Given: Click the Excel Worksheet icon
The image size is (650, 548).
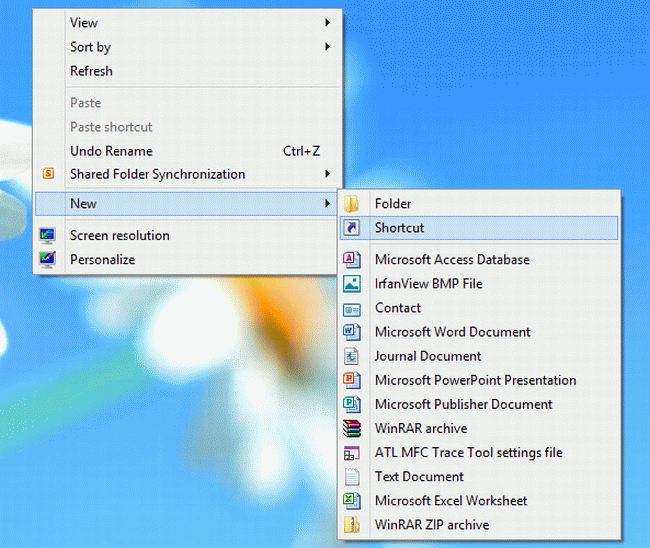Looking at the screenshot, I should coord(352,501).
